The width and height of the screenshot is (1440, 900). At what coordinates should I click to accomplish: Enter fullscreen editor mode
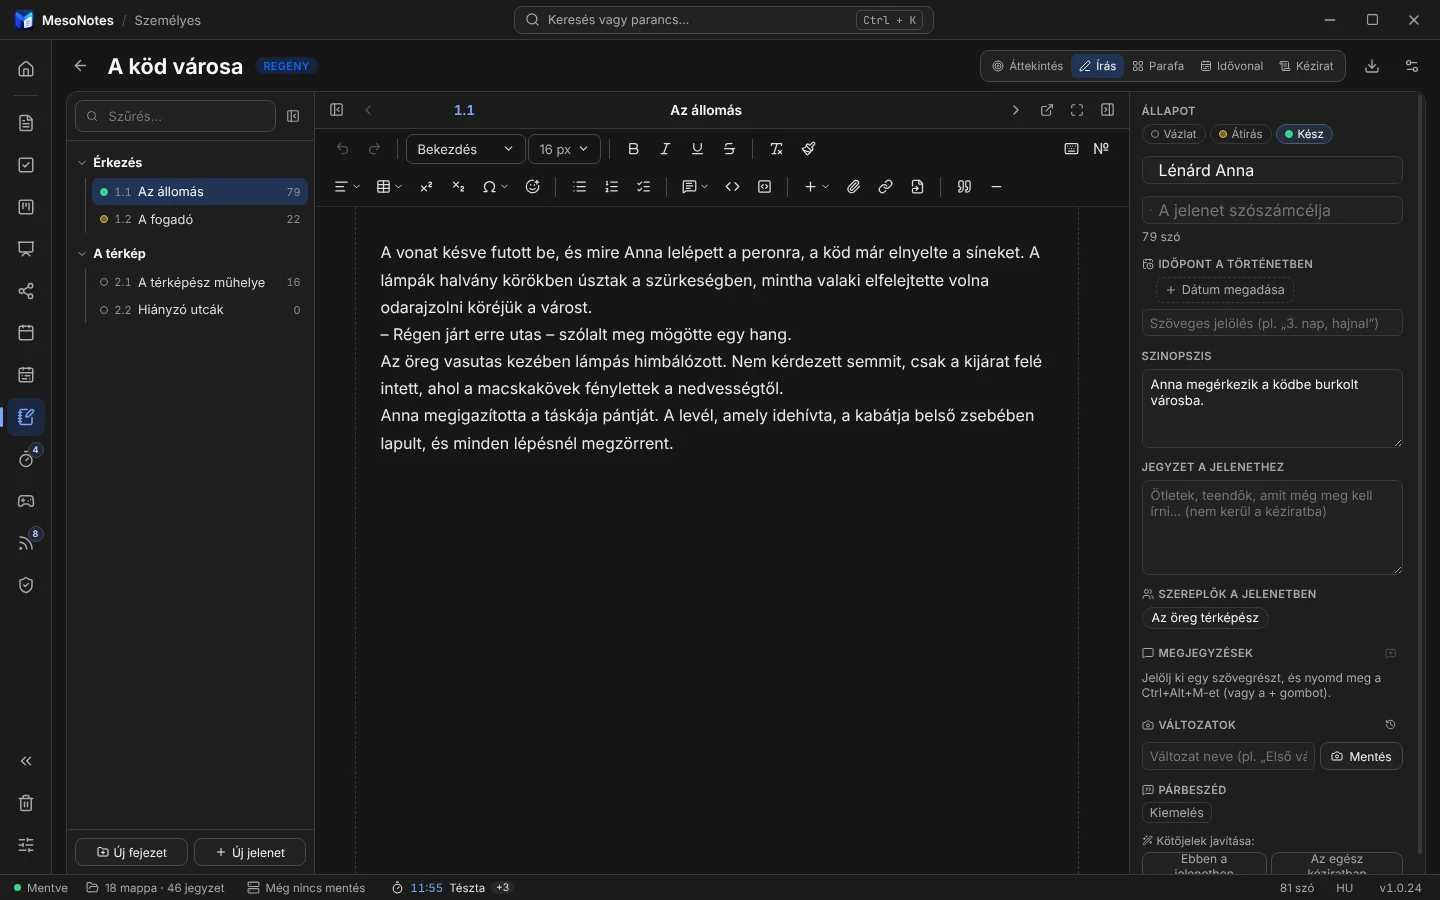pos(1078,110)
